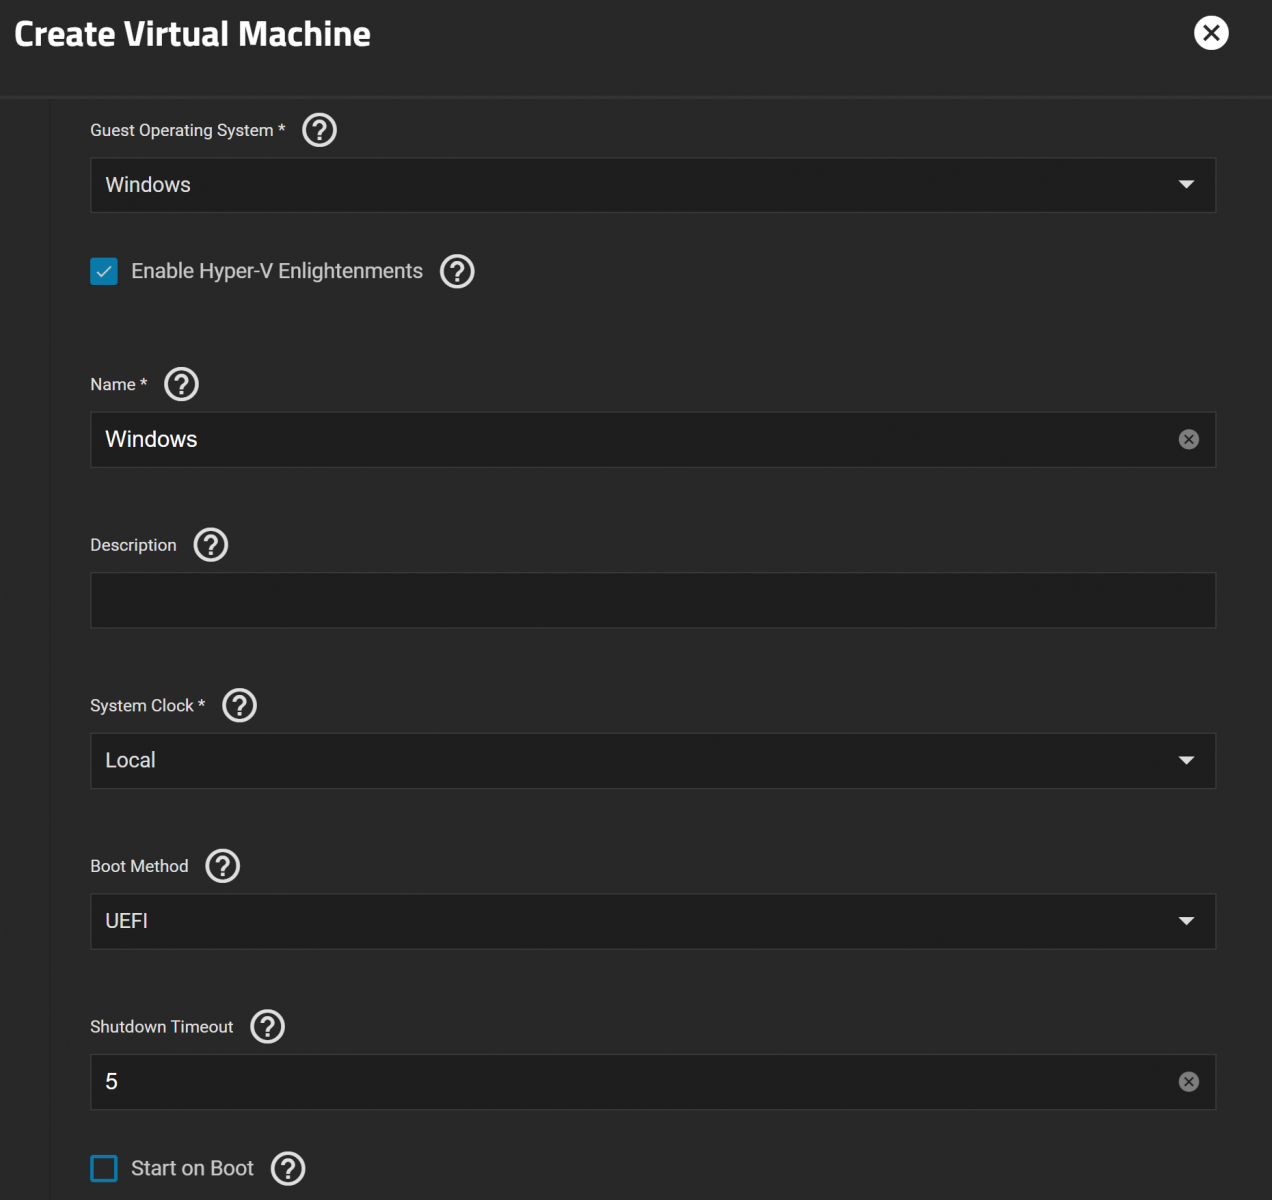The height and width of the screenshot is (1200, 1272).
Task: Clear the Shutdown Timeout value
Action: [1188, 1082]
